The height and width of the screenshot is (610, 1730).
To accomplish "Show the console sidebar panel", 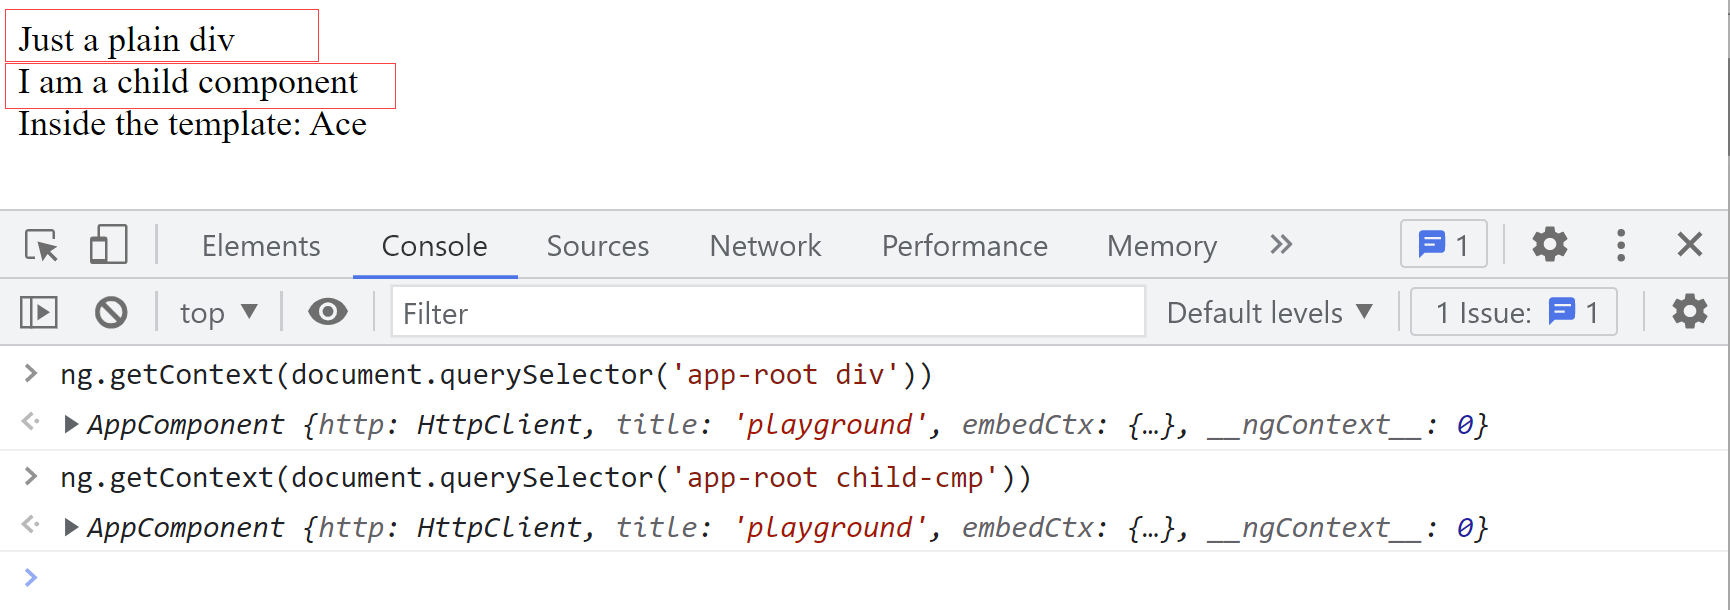I will 39,313.
